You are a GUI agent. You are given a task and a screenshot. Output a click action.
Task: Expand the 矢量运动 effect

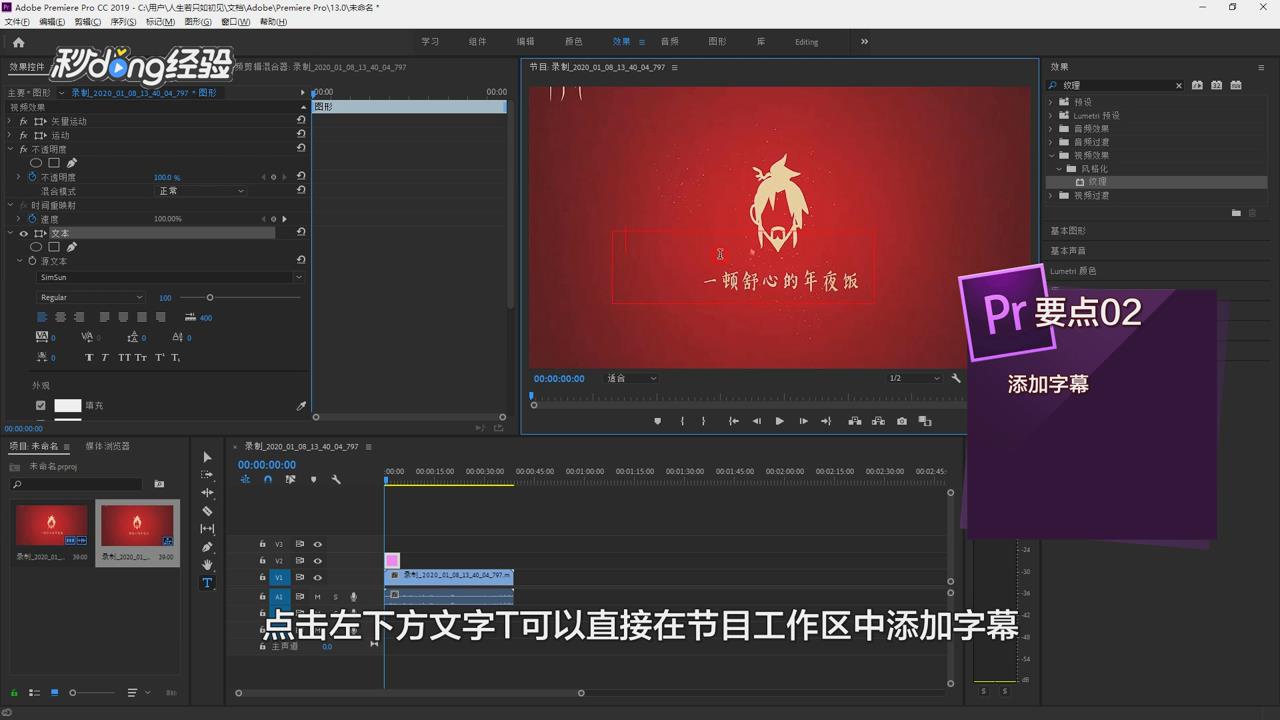coord(9,121)
